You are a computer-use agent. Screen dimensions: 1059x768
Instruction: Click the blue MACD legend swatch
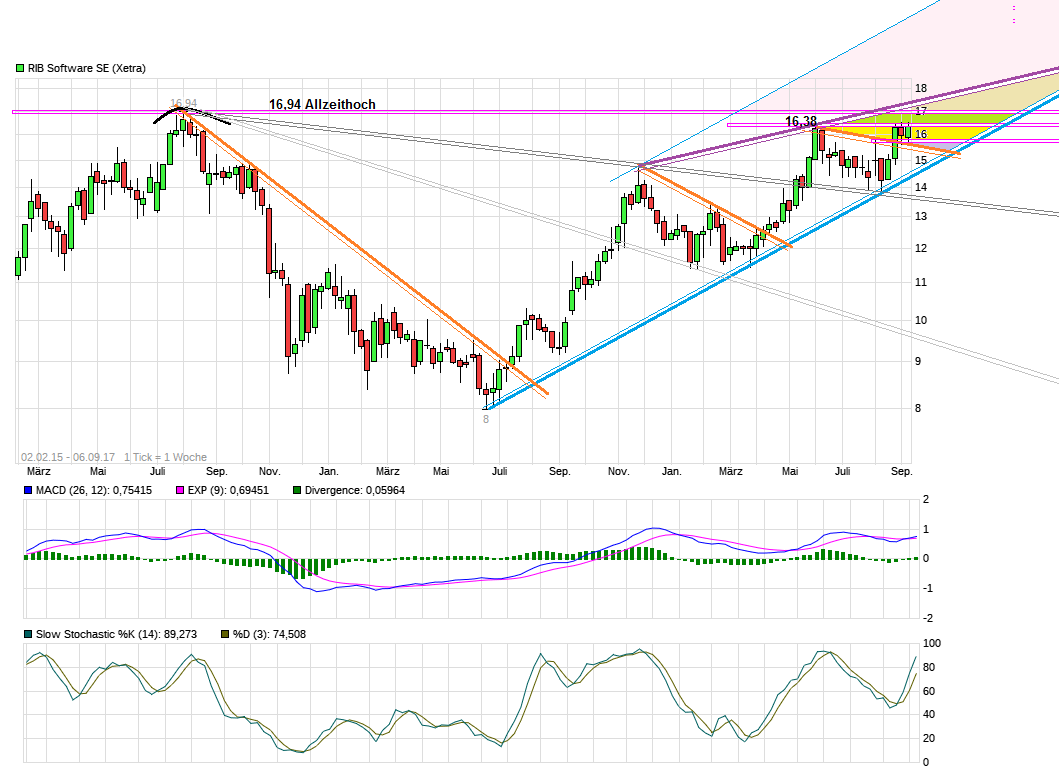(x=28, y=490)
